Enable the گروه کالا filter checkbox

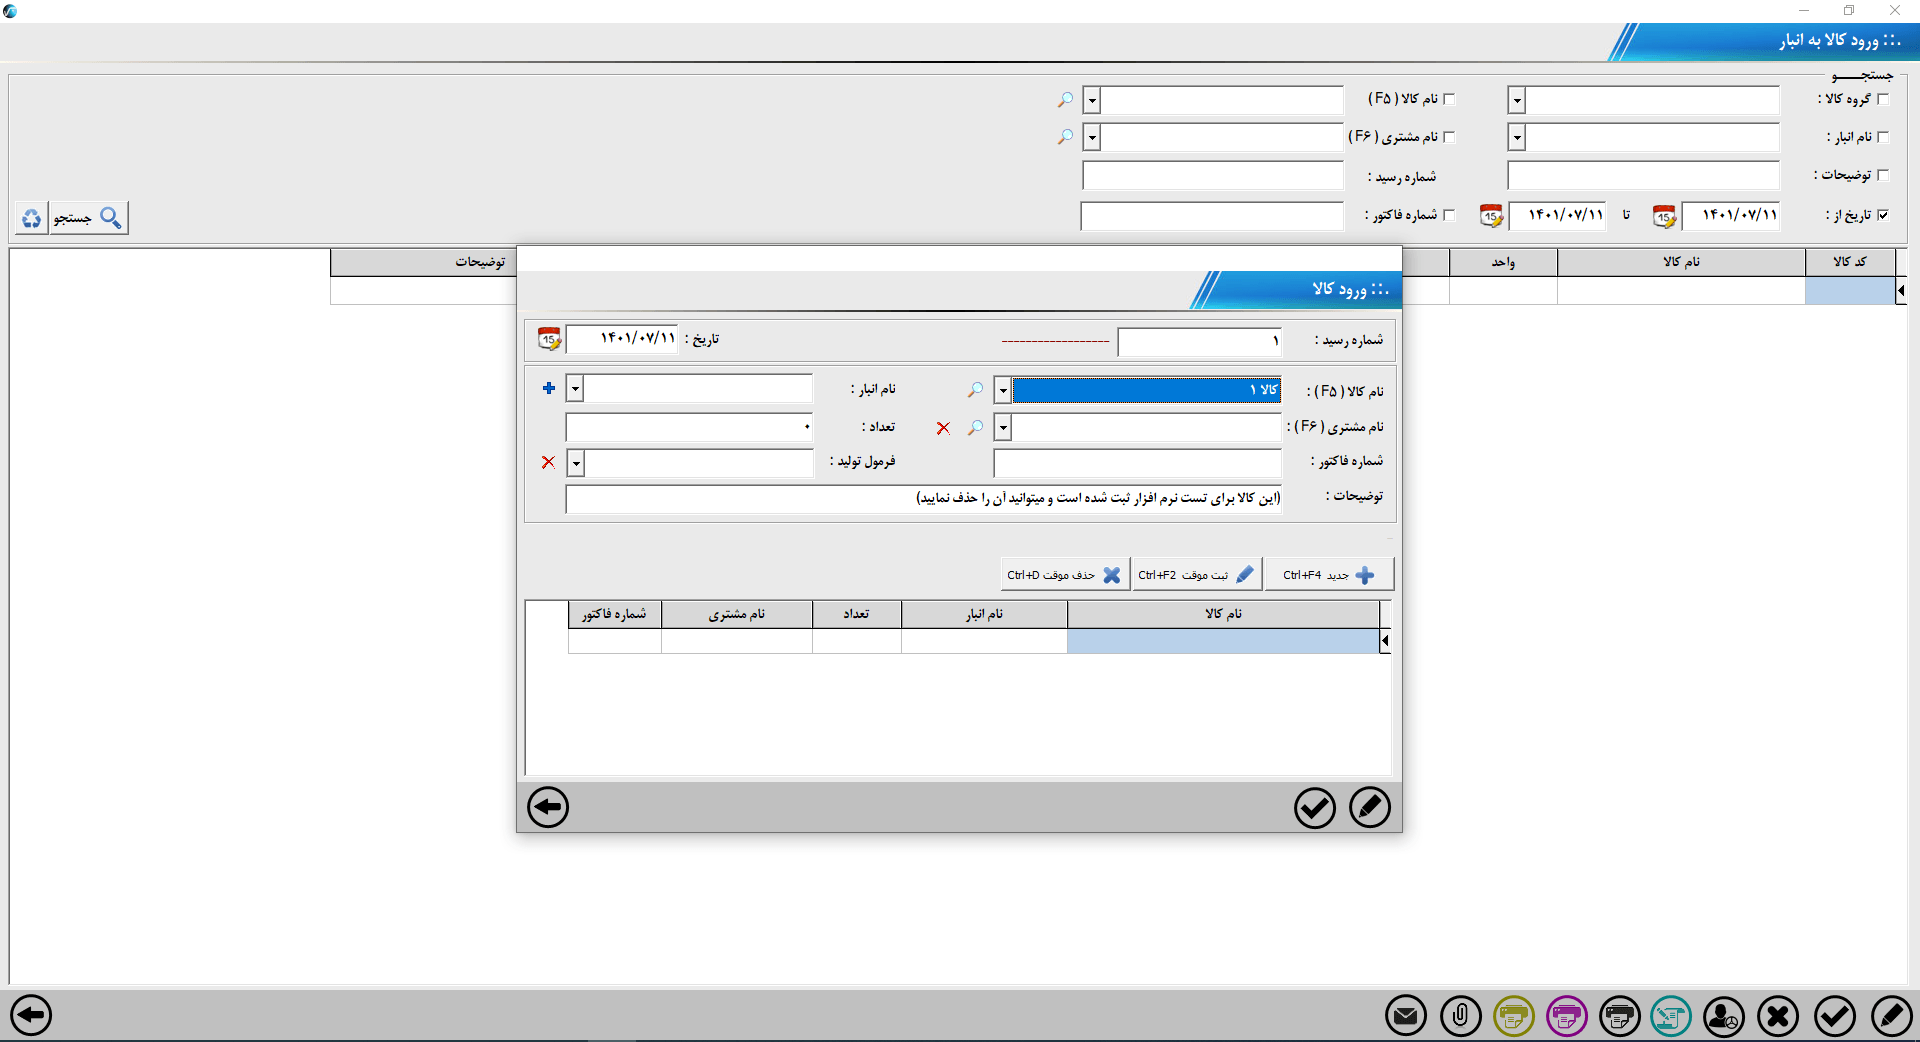1884,97
